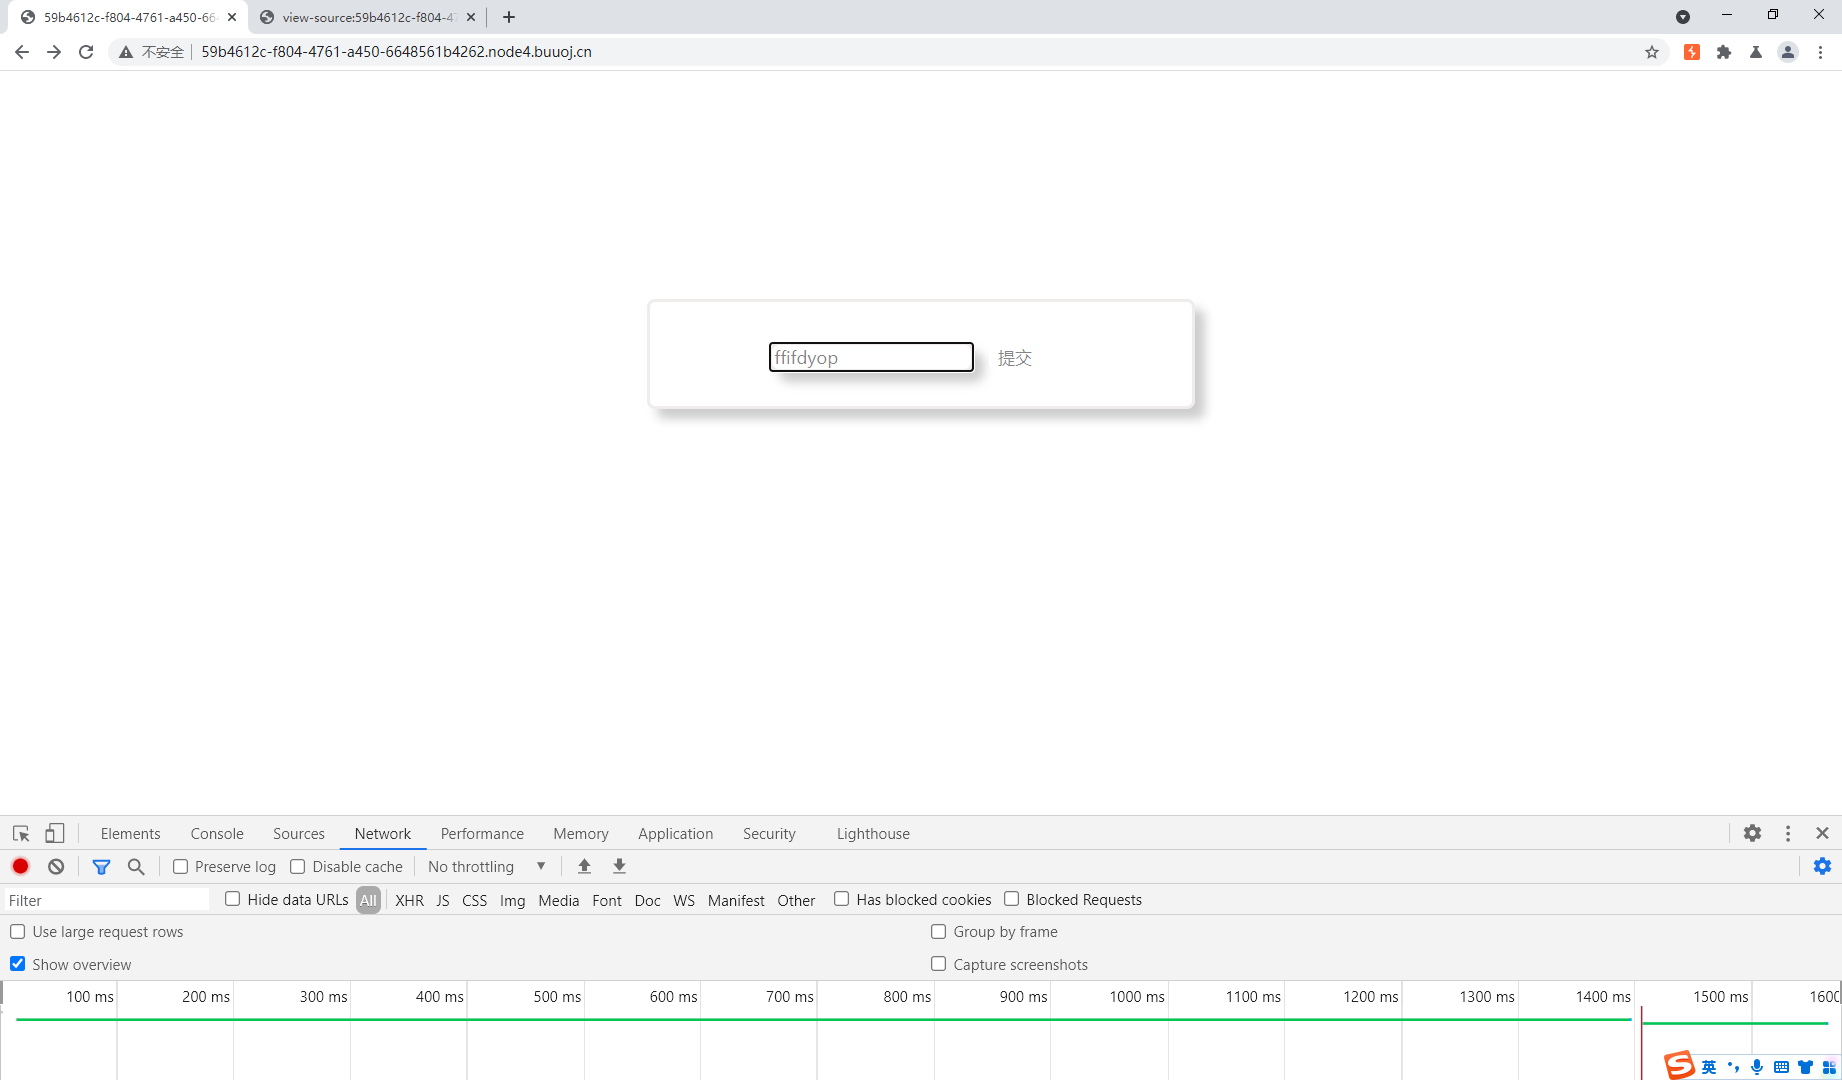Check Blocked Requests

pos(1012,899)
